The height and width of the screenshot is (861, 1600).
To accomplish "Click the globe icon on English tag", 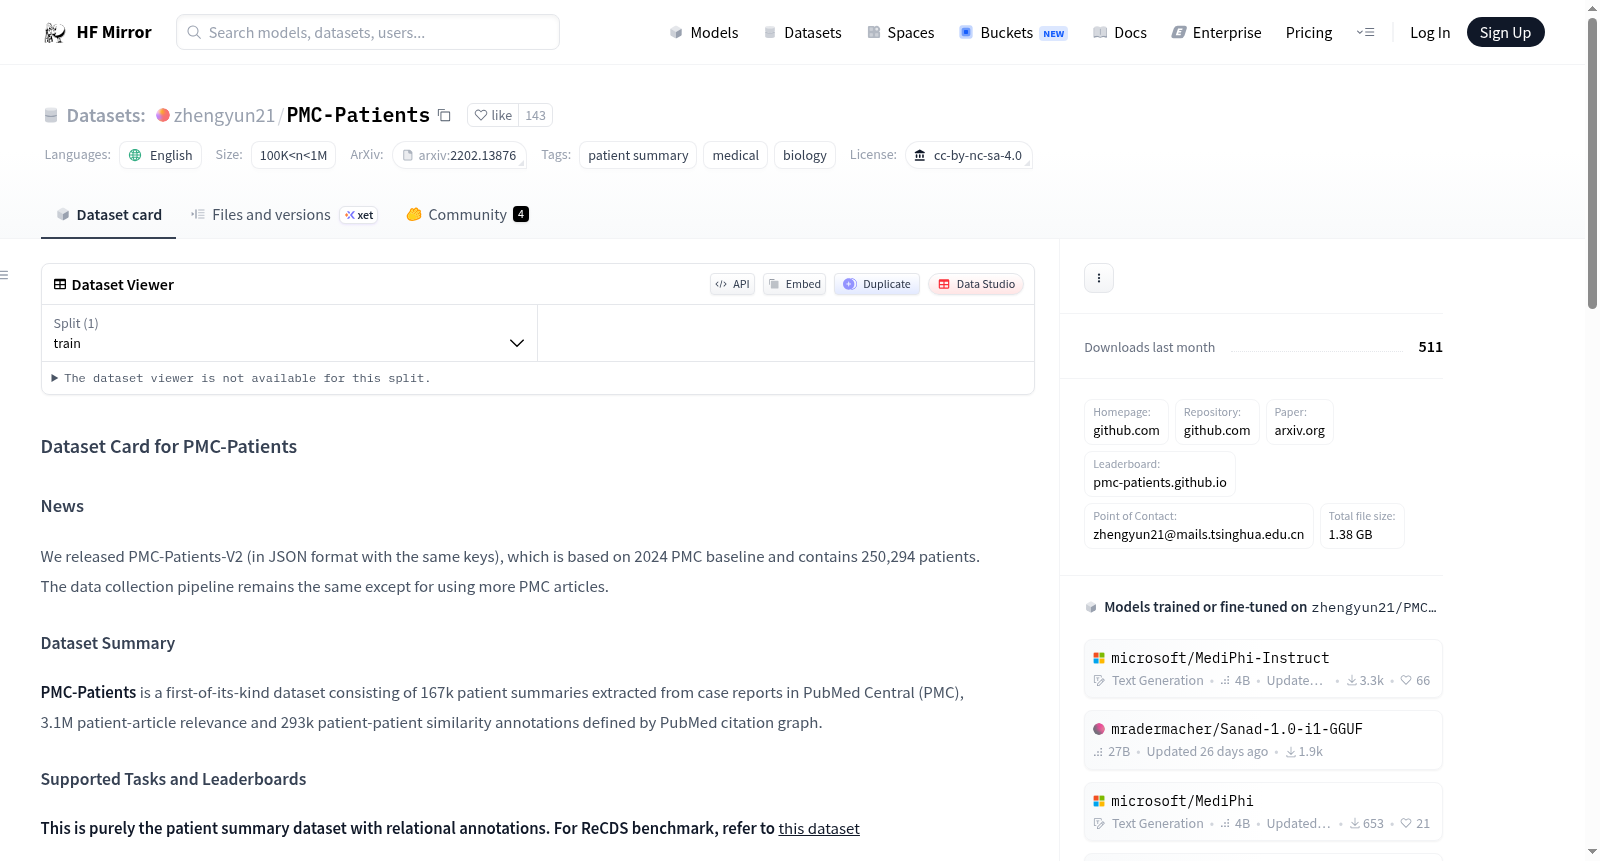I will pos(135,155).
